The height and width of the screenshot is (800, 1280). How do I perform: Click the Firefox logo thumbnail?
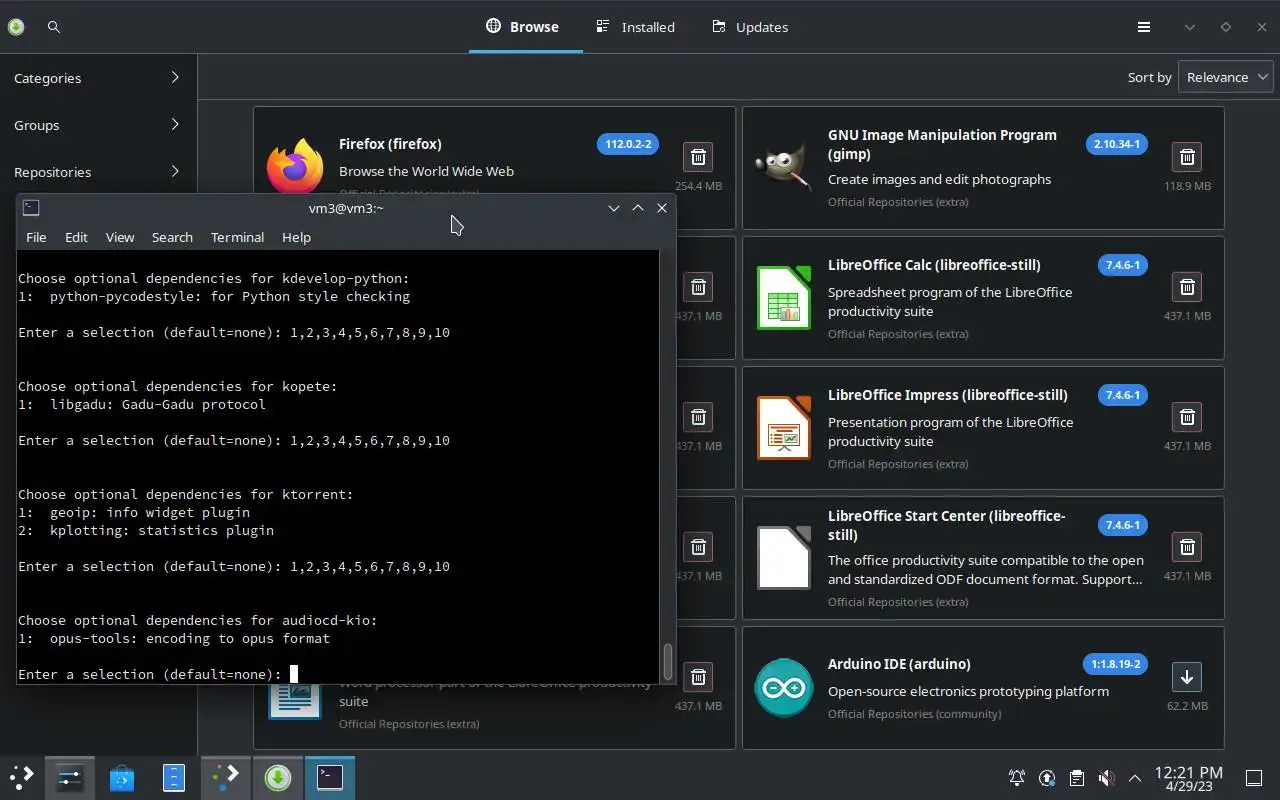pos(295,166)
